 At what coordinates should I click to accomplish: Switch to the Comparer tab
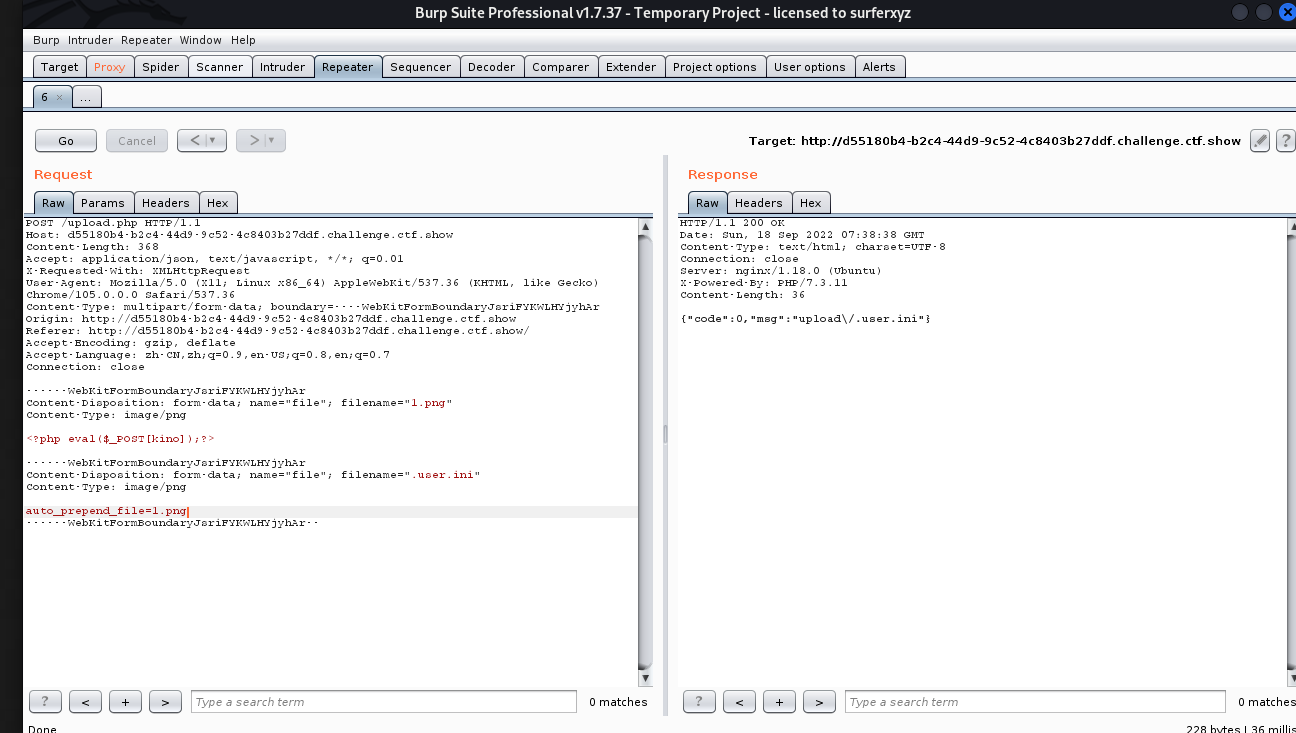point(561,67)
